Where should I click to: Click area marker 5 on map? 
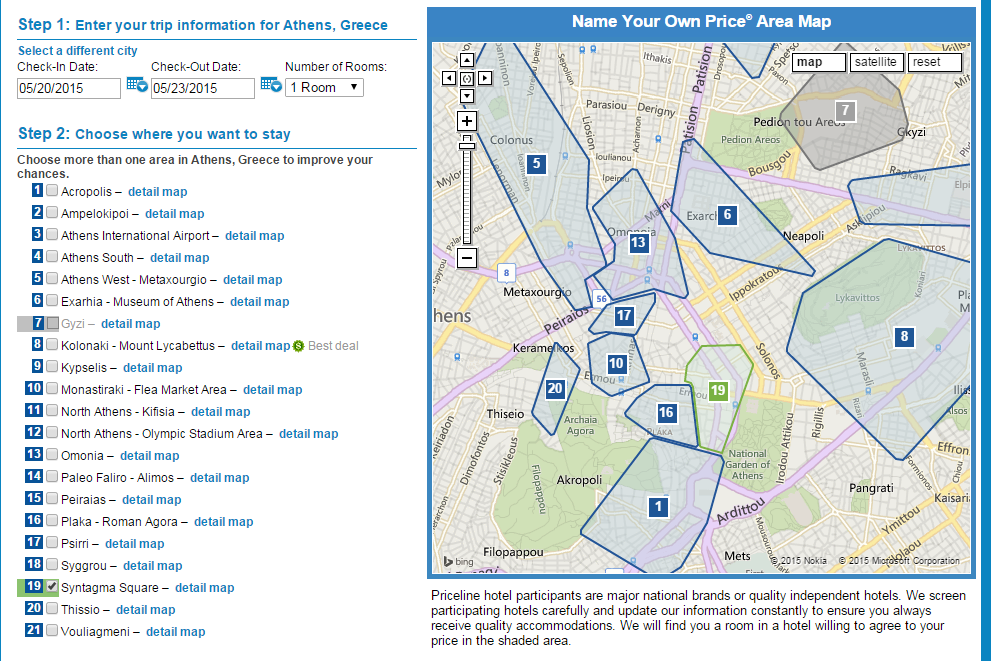pyautogui.click(x=536, y=164)
